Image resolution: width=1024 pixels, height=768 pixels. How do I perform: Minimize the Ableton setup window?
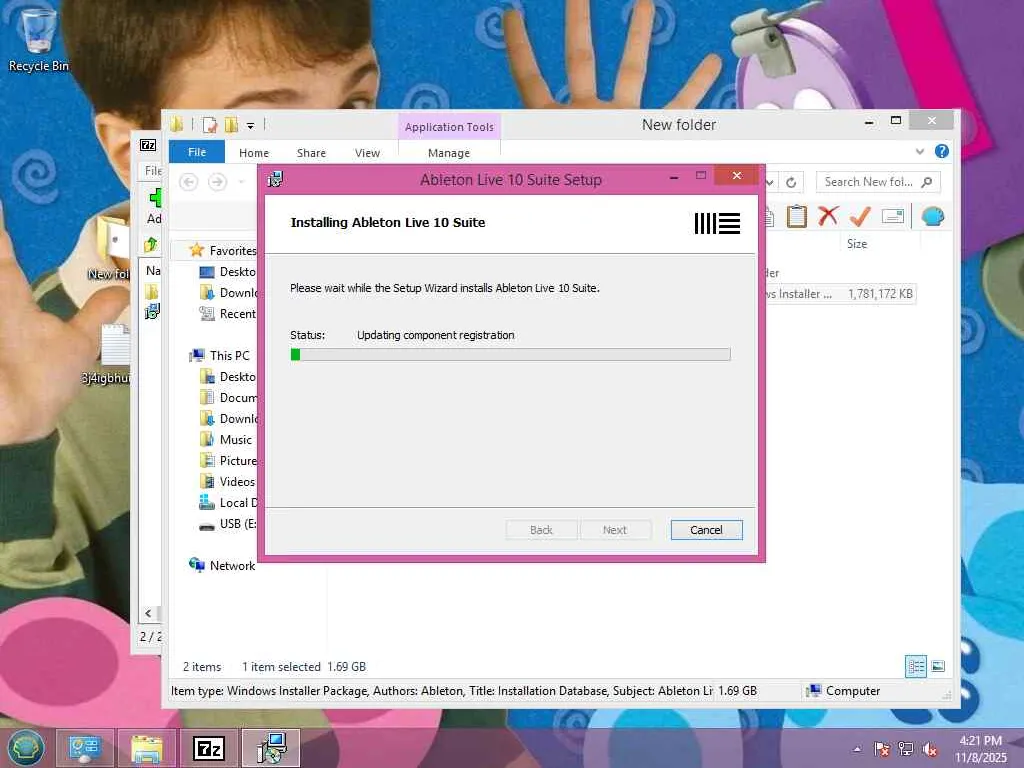tap(673, 176)
